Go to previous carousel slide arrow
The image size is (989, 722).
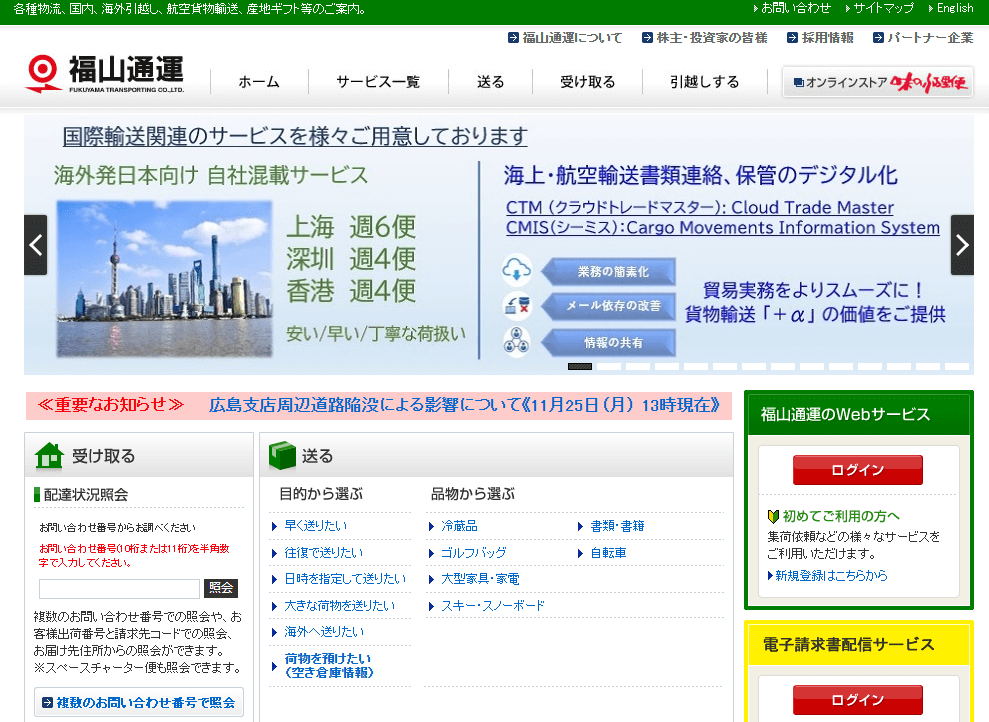[x=35, y=245]
